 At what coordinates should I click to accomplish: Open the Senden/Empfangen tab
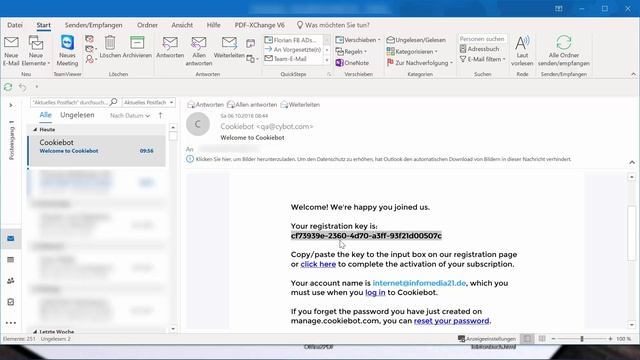point(93,25)
